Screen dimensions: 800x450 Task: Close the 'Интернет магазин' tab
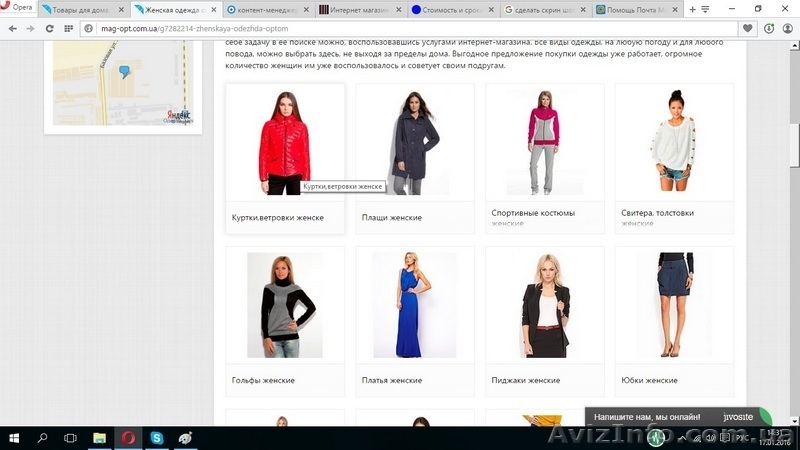click(398, 10)
